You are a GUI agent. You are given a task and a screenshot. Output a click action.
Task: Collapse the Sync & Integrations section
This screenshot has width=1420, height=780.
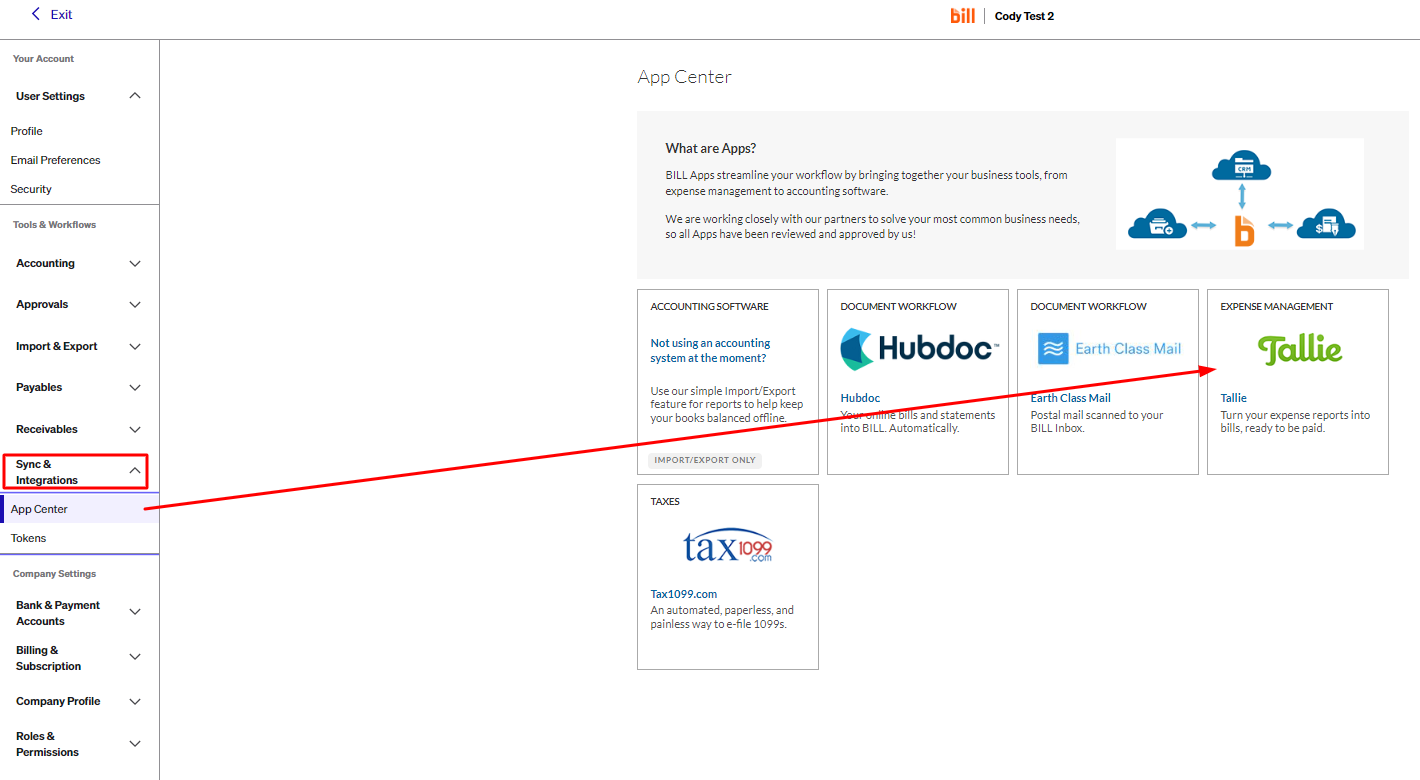[x=135, y=471]
